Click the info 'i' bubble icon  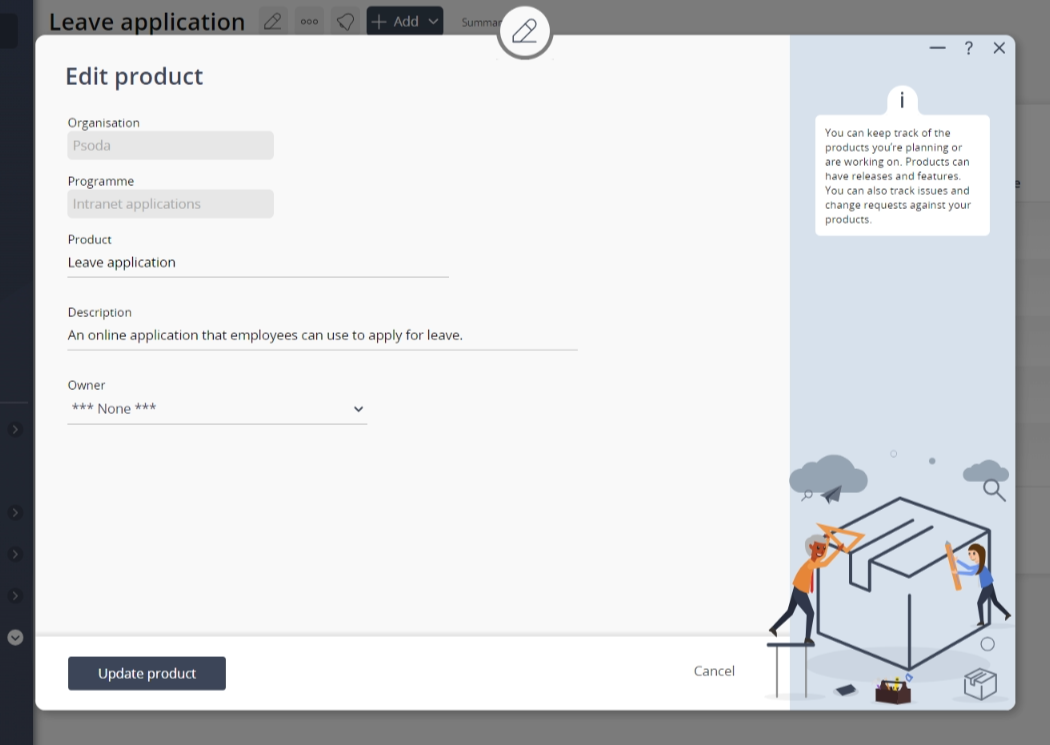click(901, 100)
